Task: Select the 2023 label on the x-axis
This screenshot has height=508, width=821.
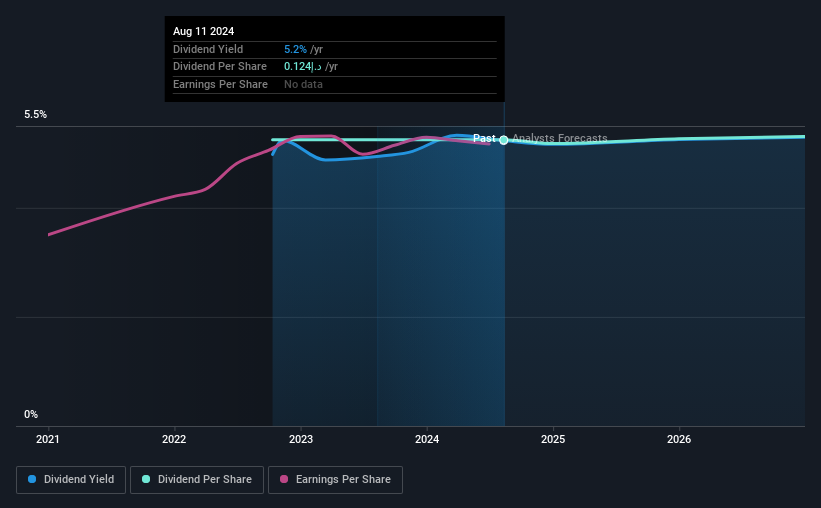Action: pyautogui.click(x=301, y=439)
